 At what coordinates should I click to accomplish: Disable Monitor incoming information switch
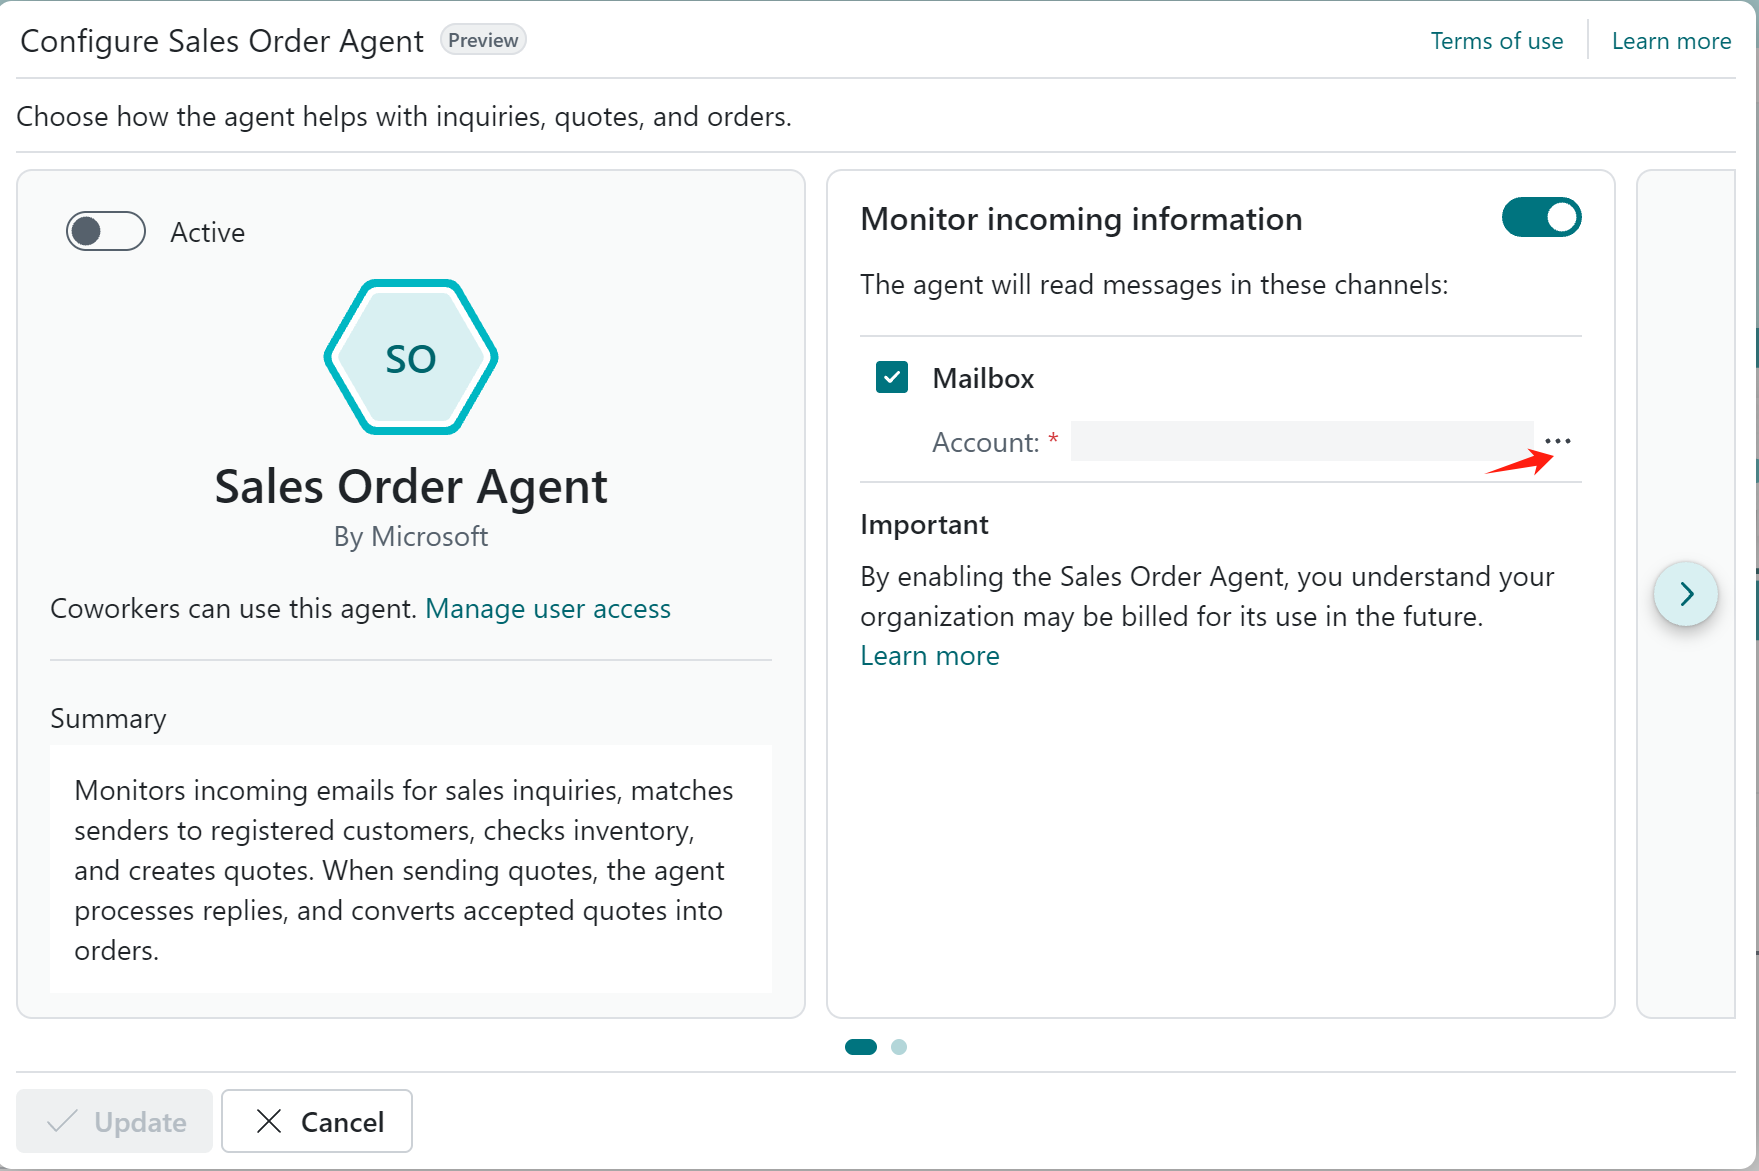pos(1541,218)
